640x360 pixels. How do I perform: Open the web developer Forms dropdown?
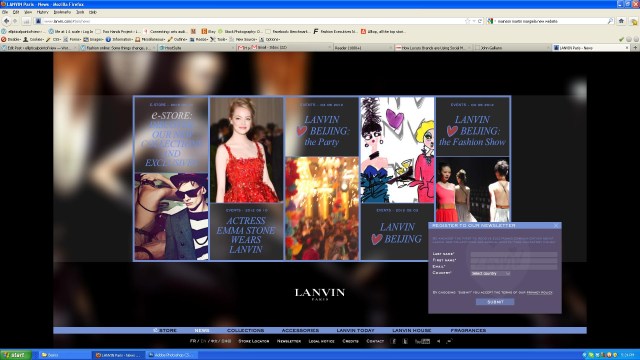(x=72, y=40)
